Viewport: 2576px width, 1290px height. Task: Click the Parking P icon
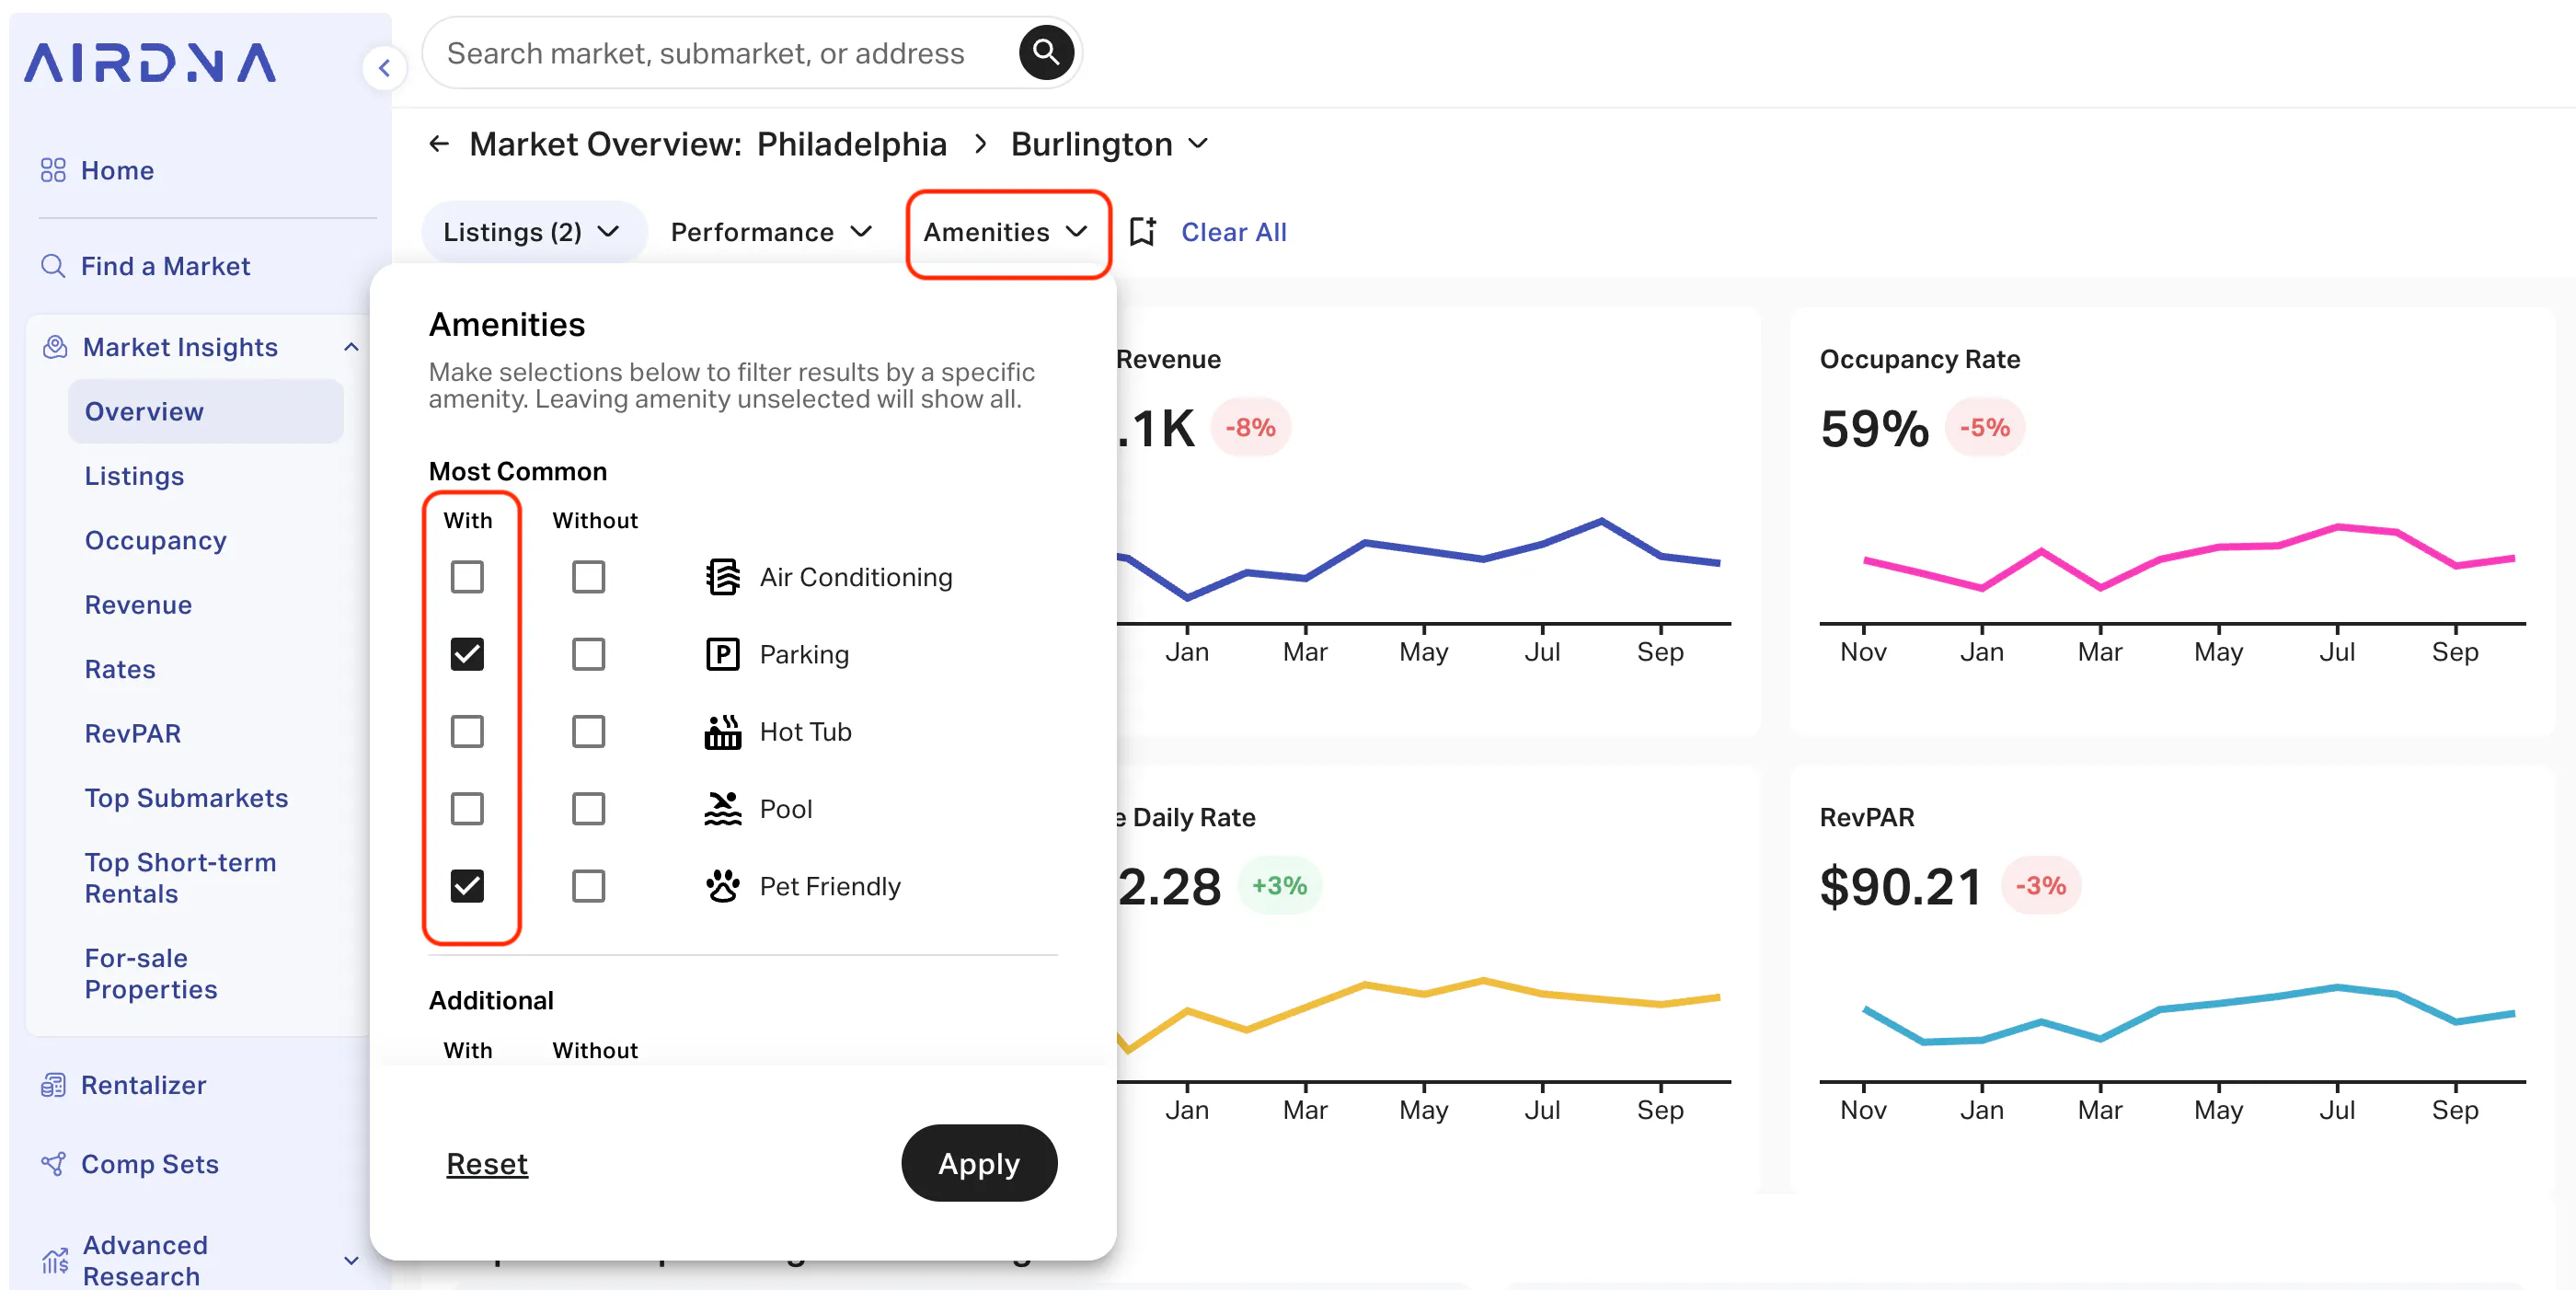723,654
